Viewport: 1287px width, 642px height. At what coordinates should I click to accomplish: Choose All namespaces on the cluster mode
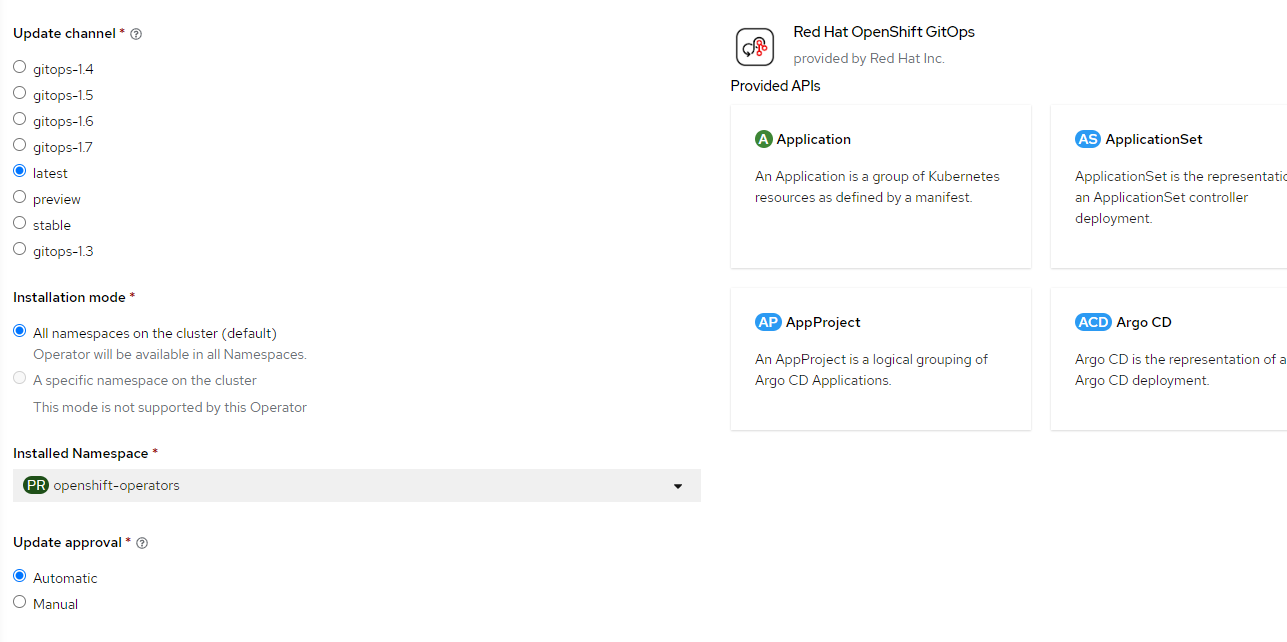click(x=20, y=331)
